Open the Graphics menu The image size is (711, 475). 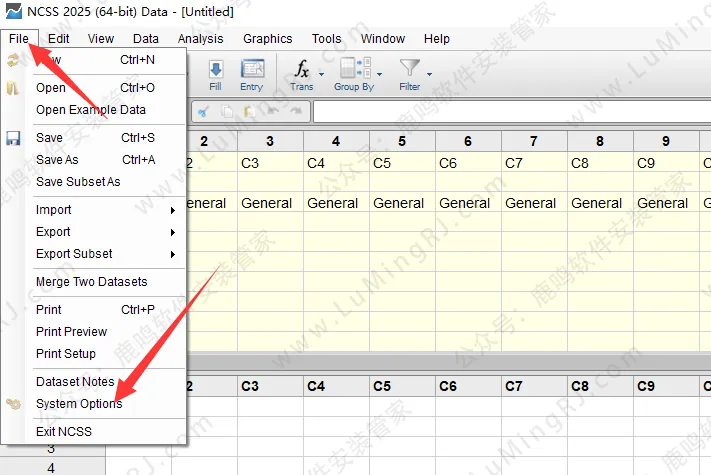pyautogui.click(x=267, y=39)
